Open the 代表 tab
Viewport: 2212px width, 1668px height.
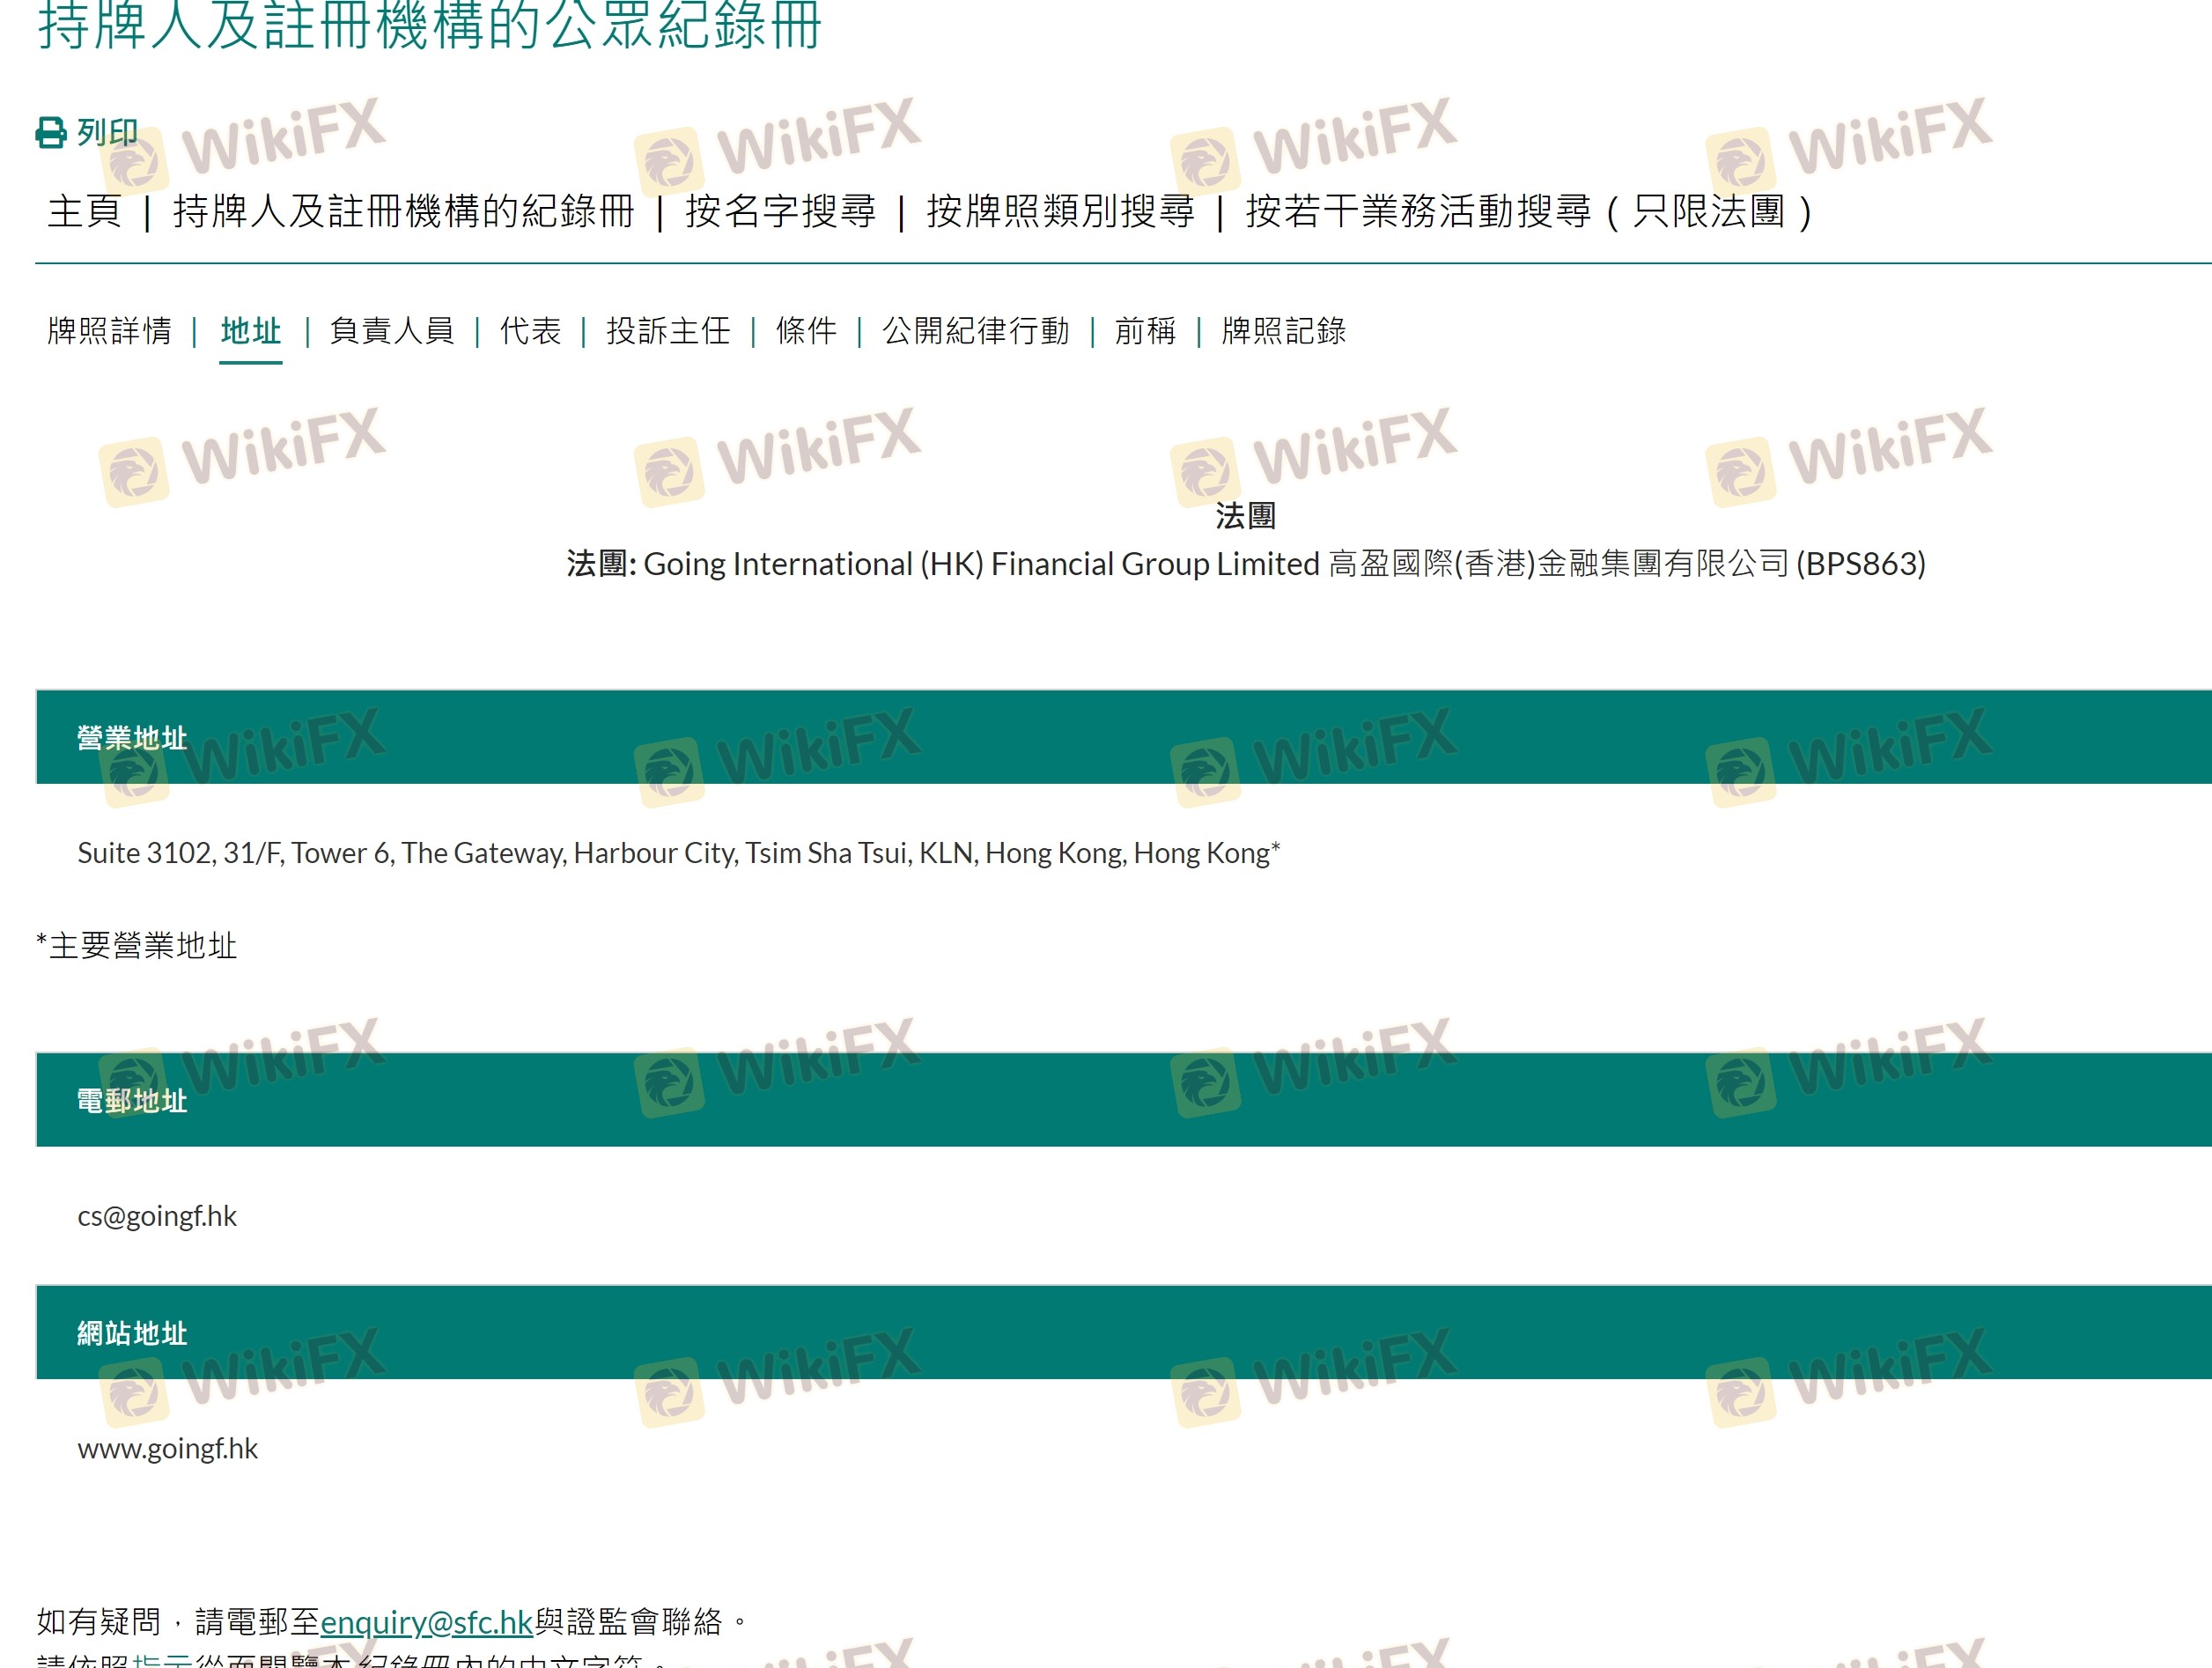pyautogui.click(x=530, y=331)
